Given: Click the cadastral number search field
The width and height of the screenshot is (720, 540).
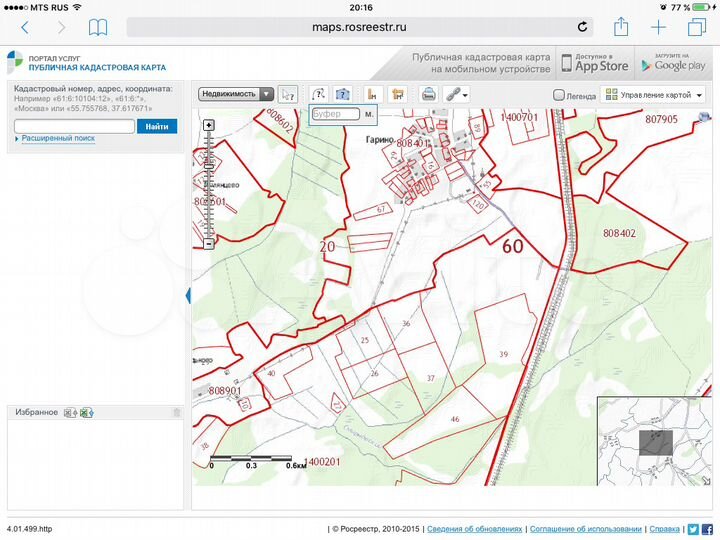Looking at the screenshot, I should coord(74,126).
